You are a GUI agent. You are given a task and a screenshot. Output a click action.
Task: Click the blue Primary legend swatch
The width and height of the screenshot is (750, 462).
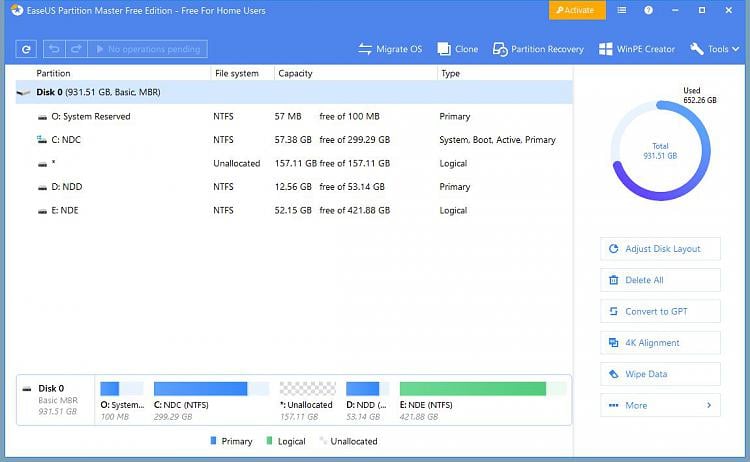click(213, 440)
